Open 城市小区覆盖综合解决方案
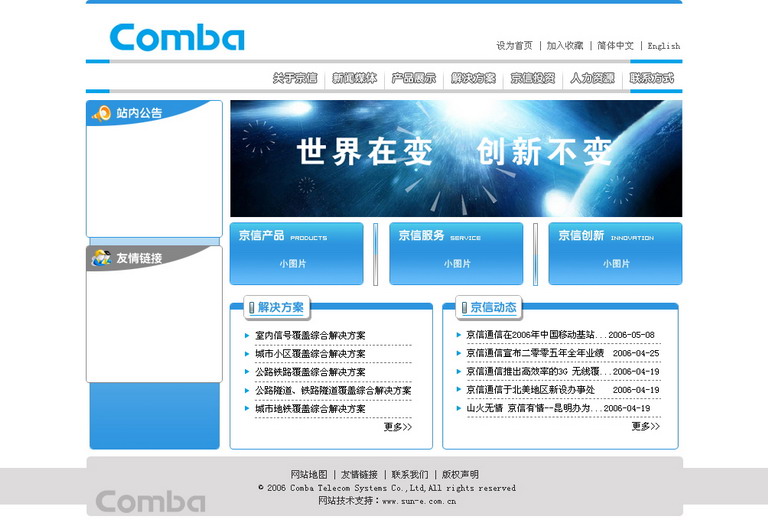 coord(310,354)
